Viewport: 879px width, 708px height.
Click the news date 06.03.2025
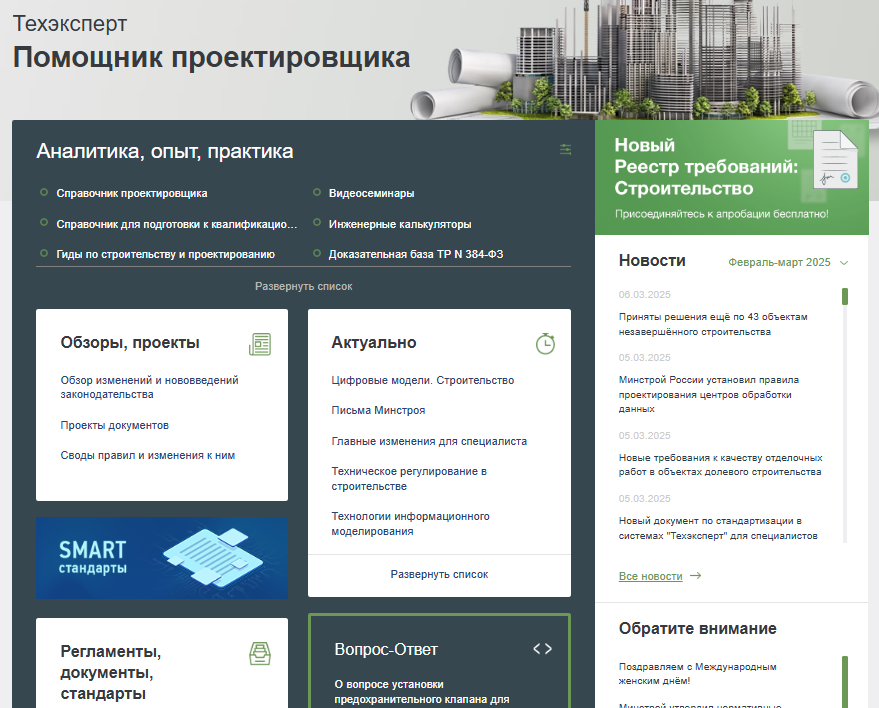645,294
